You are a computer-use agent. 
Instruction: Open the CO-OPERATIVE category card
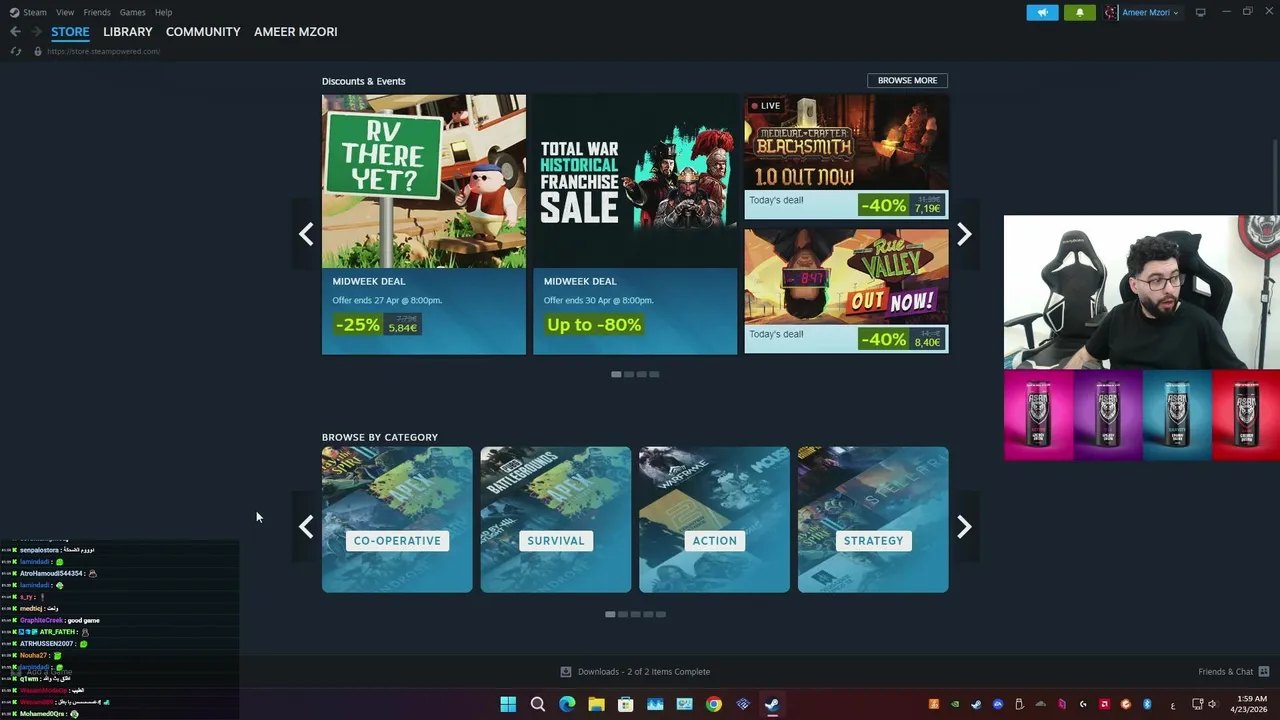(x=397, y=520)
